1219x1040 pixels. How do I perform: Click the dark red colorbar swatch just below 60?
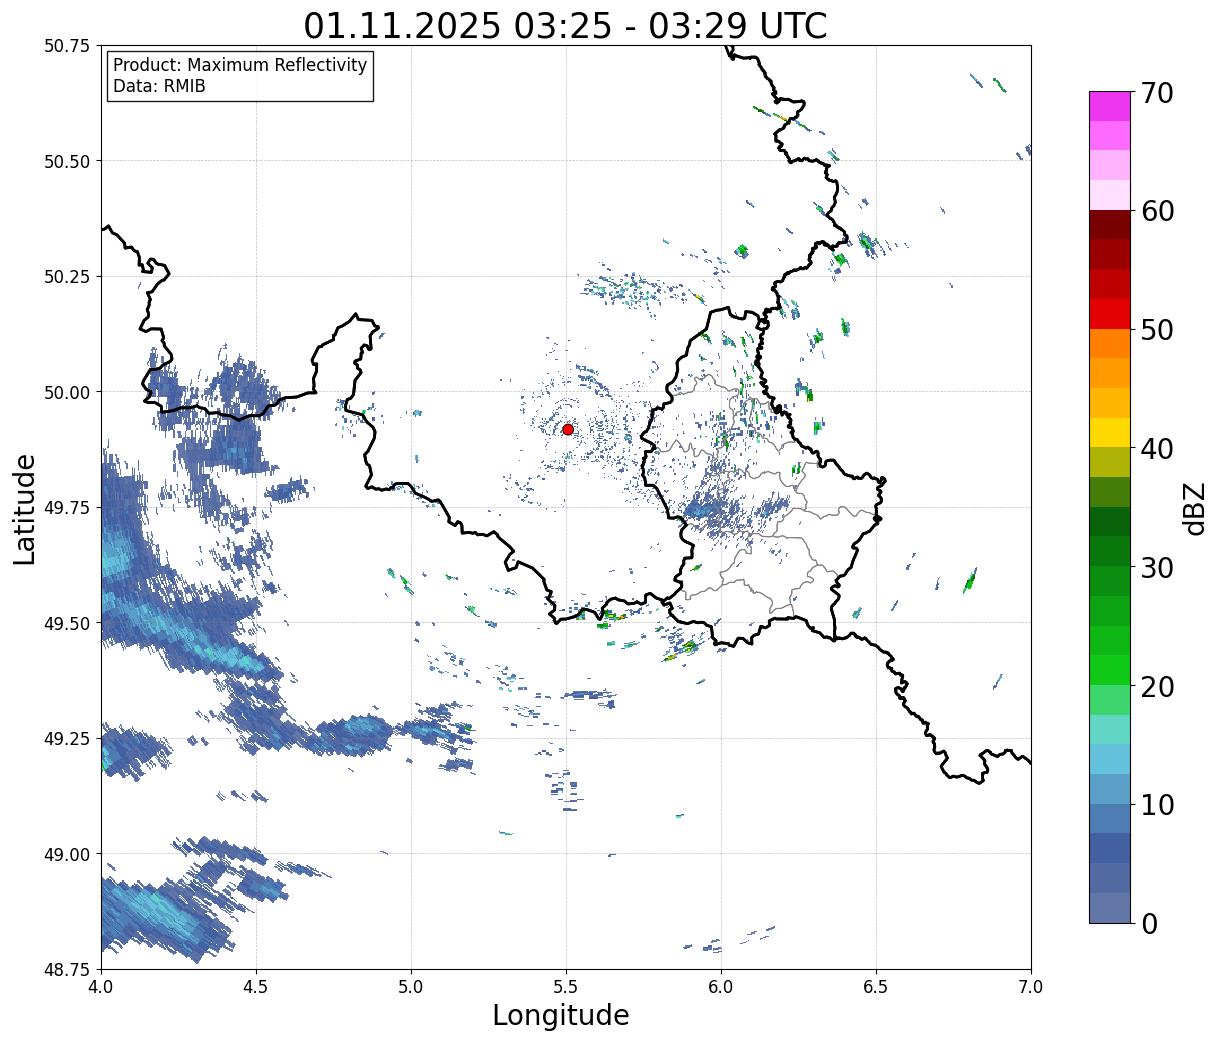pyautogui.click(x=1110, y=225)
